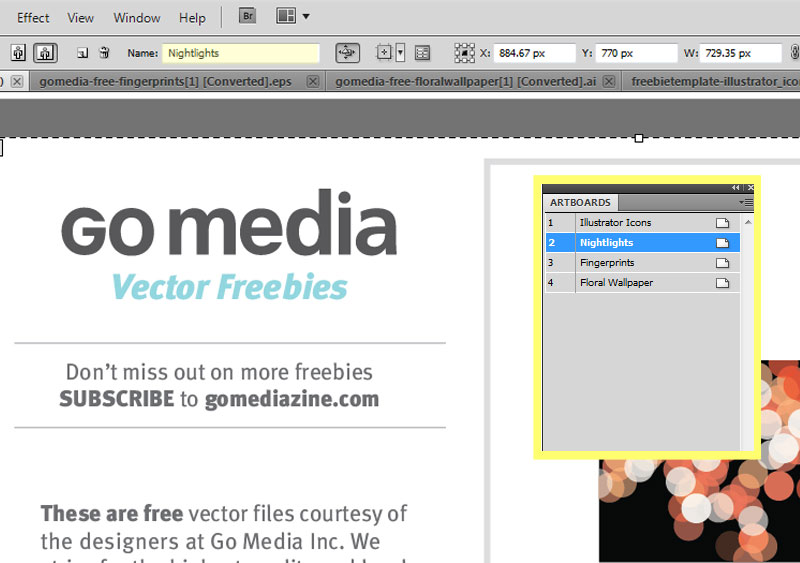Switch to freebietemplate-illustrator_icons tab

coord(715,82)
